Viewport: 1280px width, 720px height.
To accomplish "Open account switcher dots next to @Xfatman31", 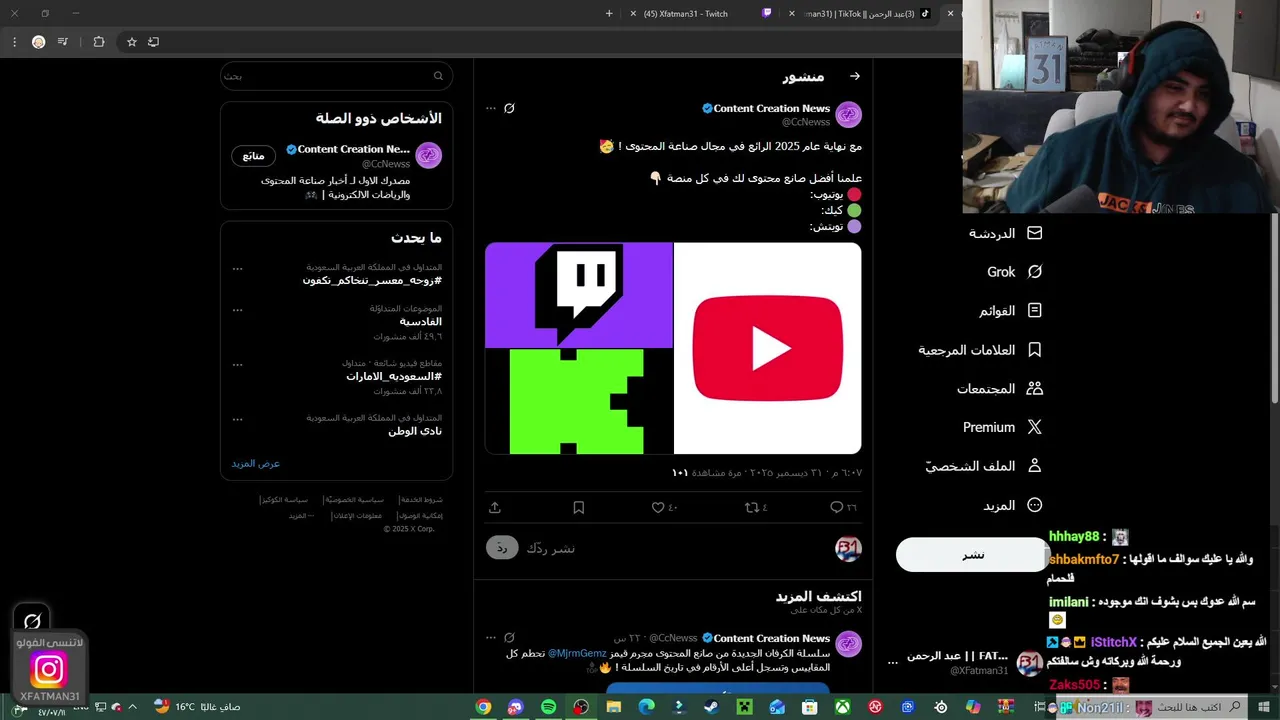I will (x=893, y=663).
